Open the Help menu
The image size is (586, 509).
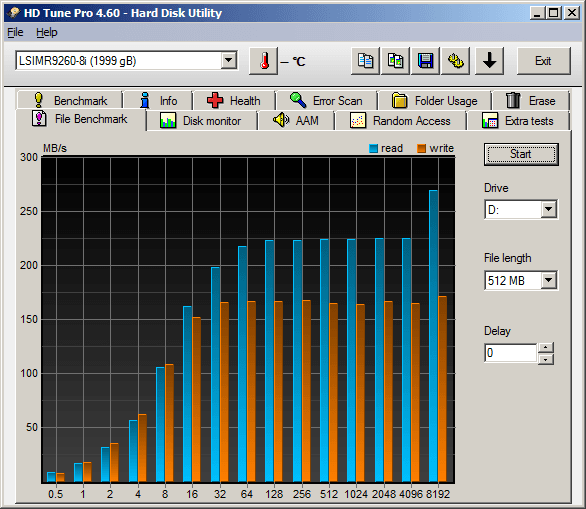47,33
